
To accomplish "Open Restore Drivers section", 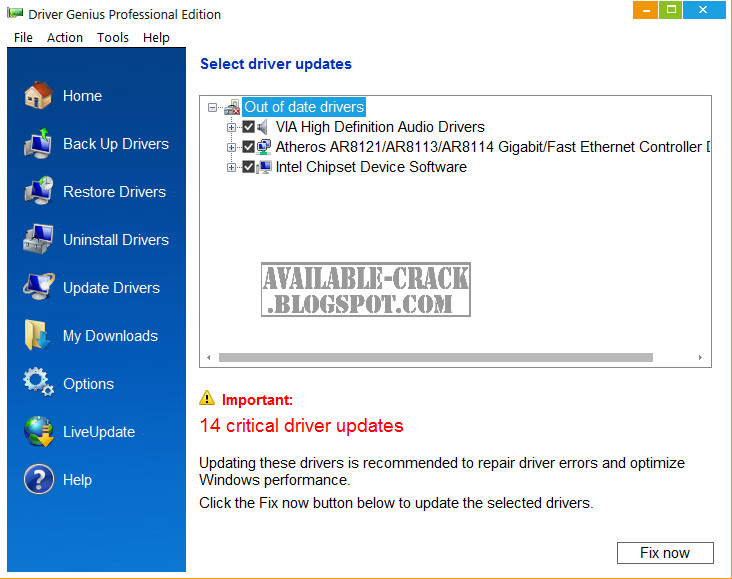I will (x=114, y=192).
